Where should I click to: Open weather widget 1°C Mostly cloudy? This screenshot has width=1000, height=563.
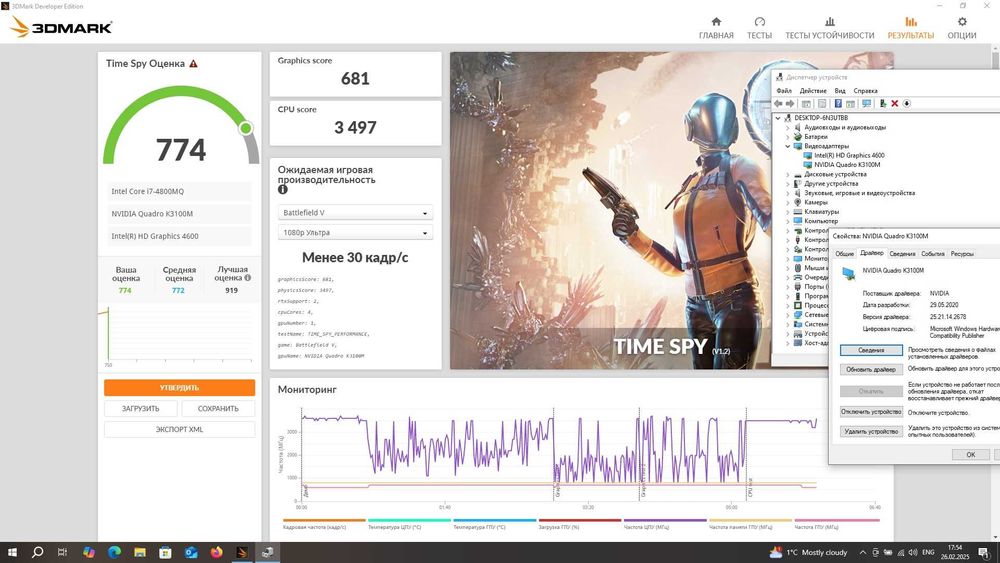coord(808,552)
